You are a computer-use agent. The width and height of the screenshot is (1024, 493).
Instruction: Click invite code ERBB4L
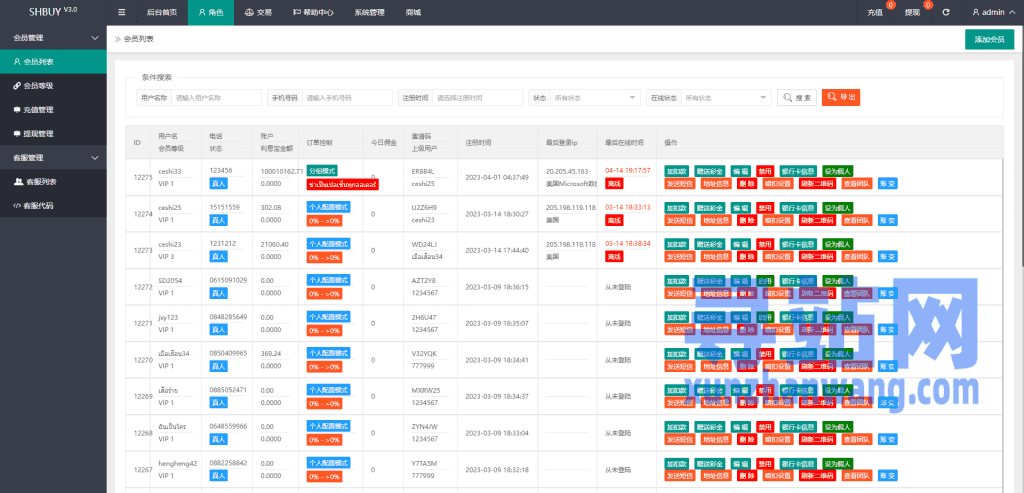point(423,170)
